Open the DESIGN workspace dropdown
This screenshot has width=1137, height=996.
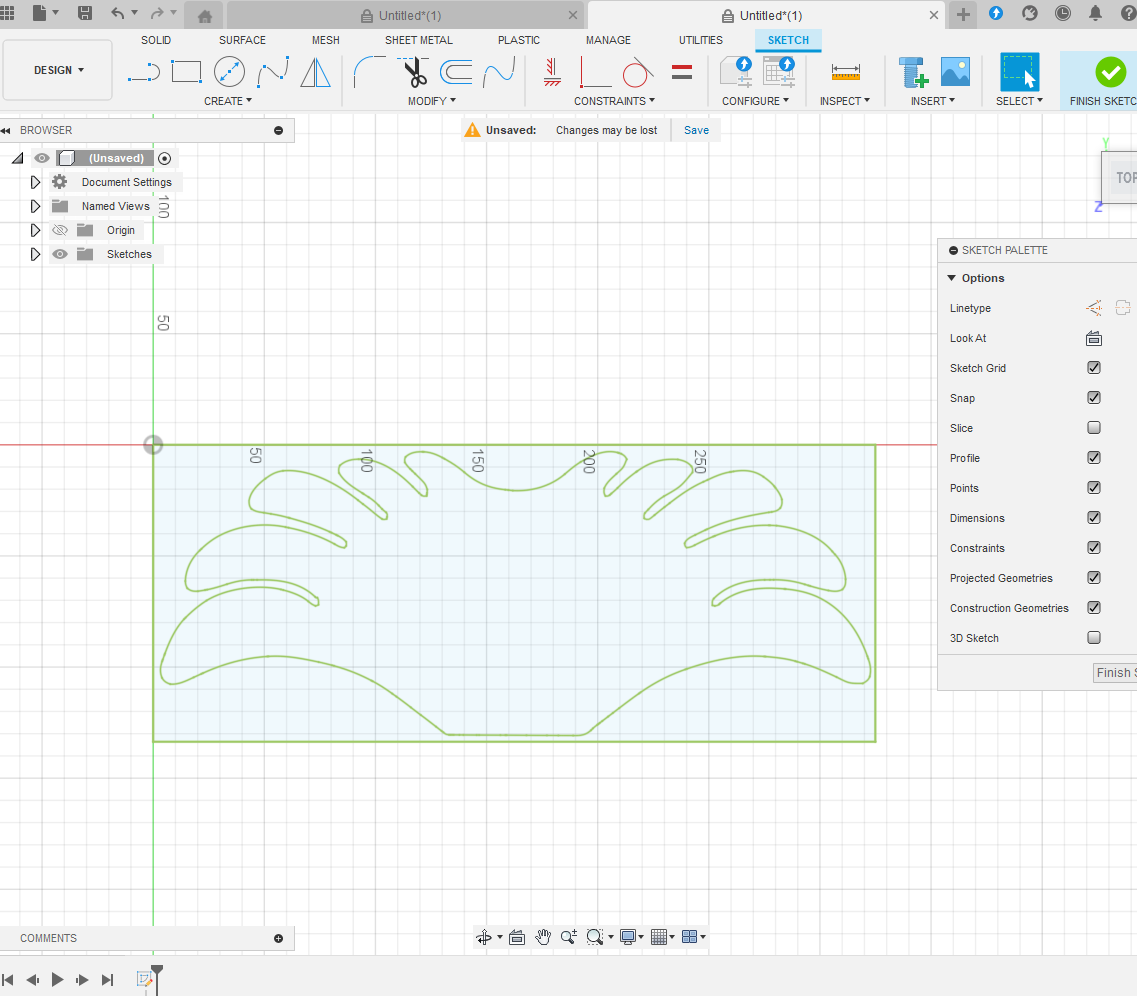pyautogui.click(x=58, y=70)
